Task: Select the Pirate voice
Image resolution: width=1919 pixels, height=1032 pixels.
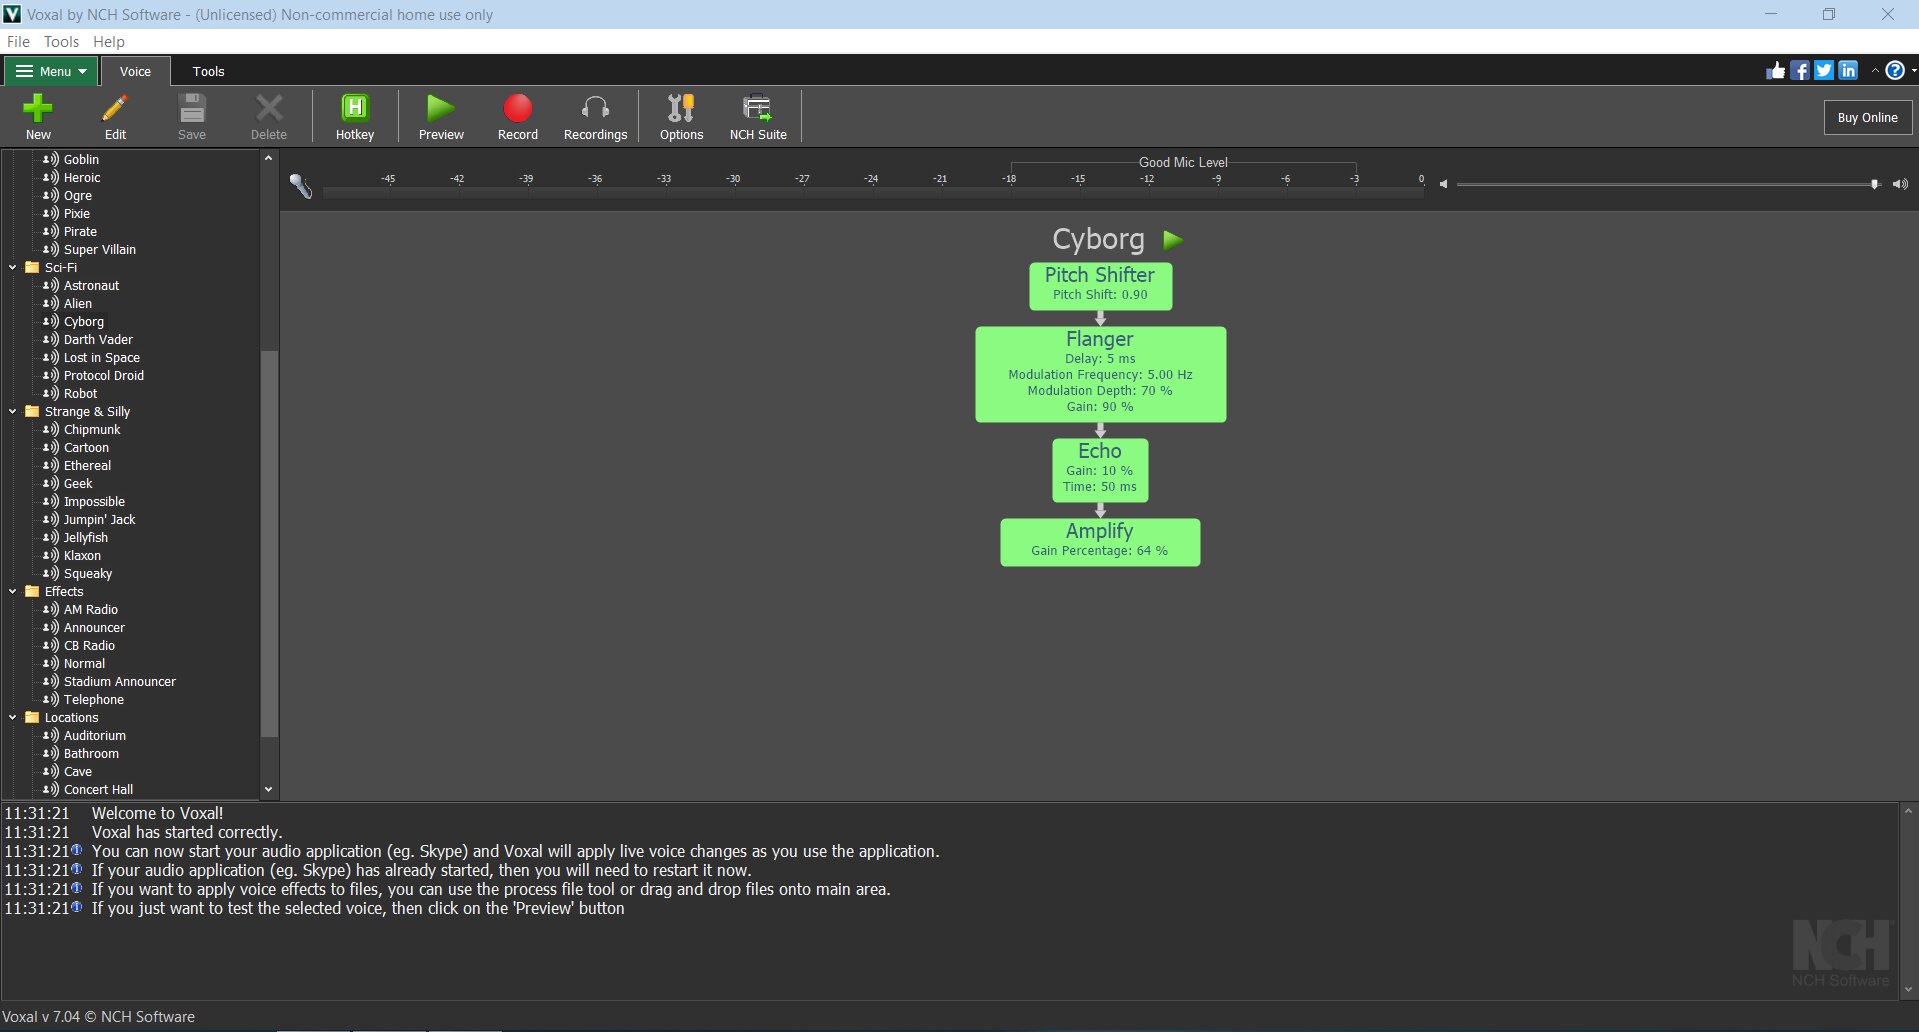Action: (x=80, y=232)
